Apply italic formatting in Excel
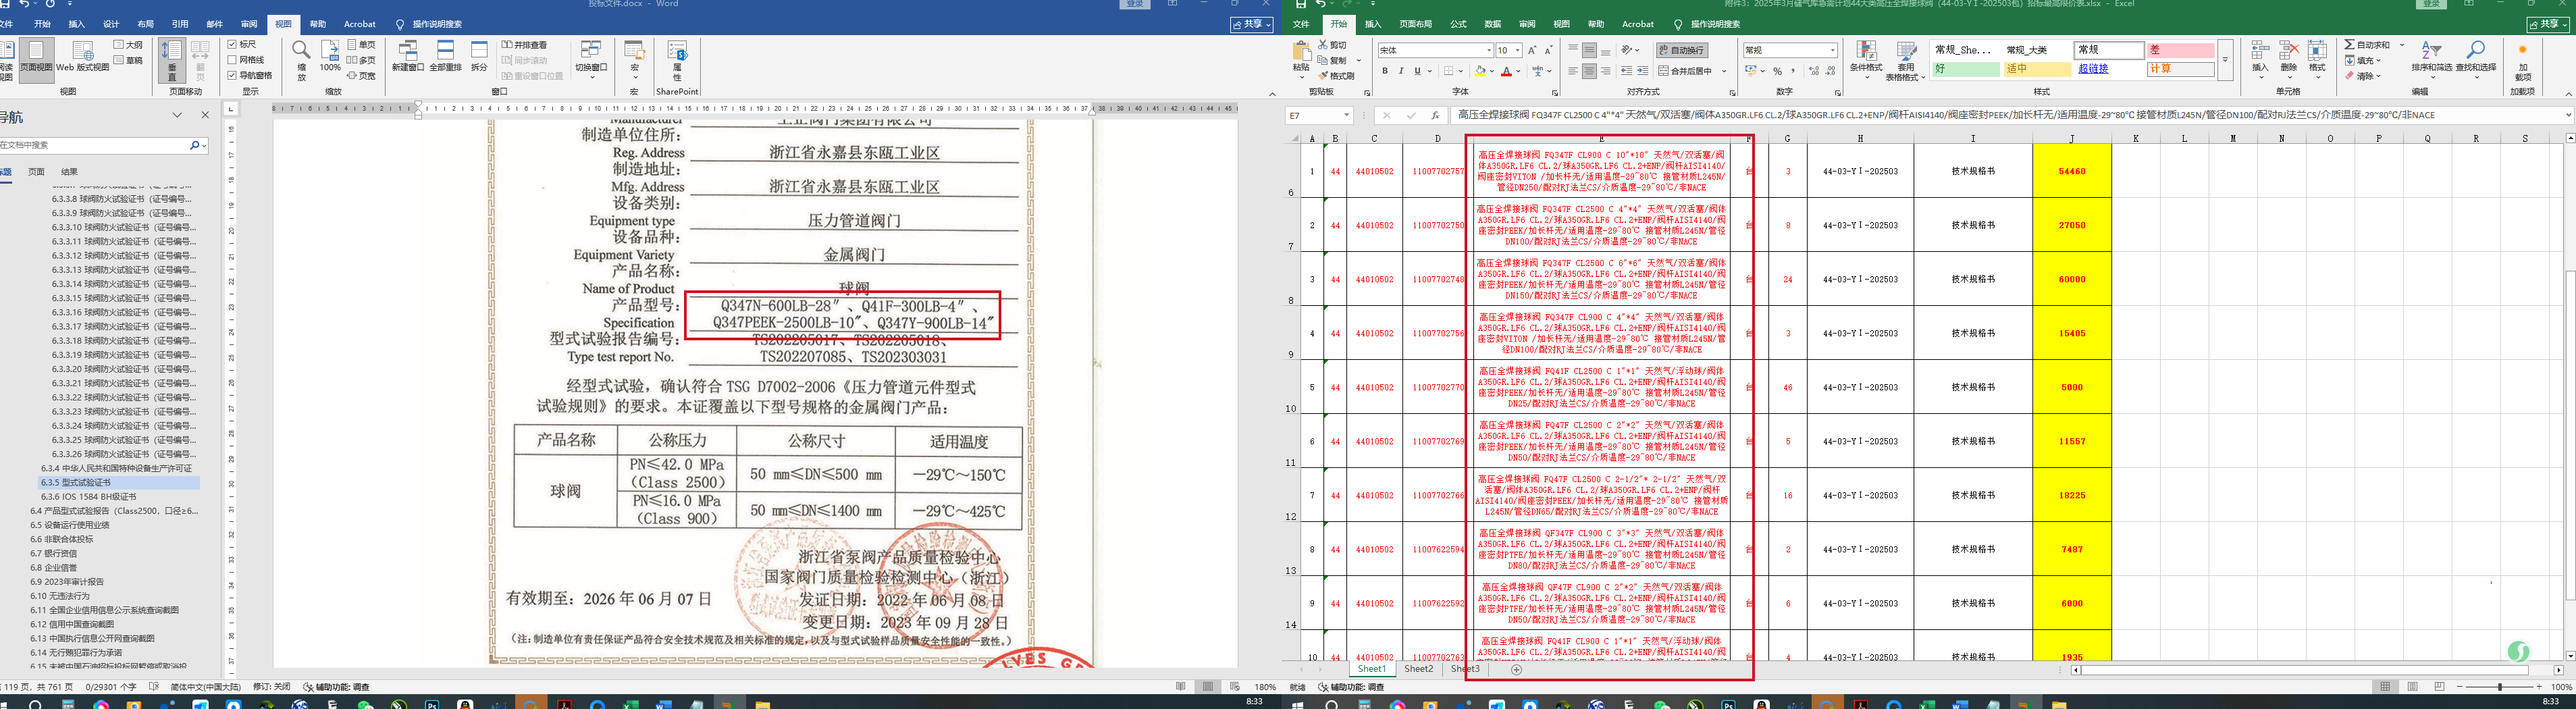 tap(1401, 71)
